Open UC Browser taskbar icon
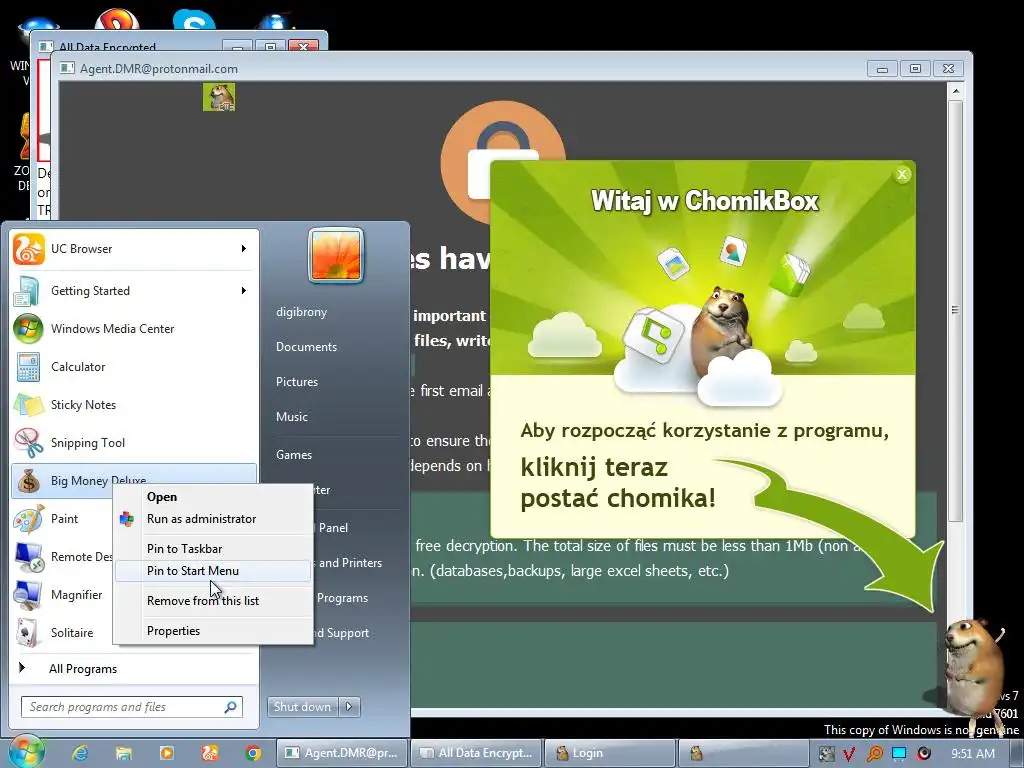Screen dimensions: 1024x768 point(210,753)
